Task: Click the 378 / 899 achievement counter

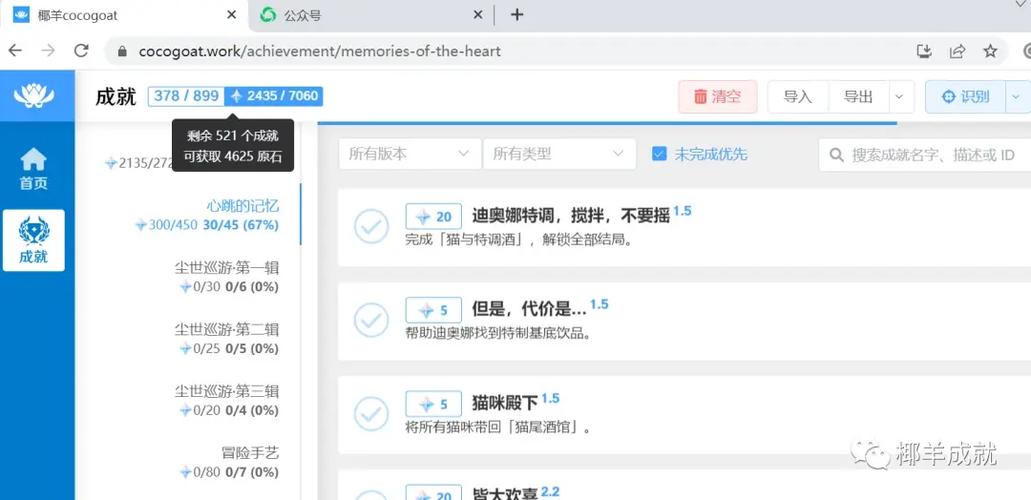Action: 186,96
